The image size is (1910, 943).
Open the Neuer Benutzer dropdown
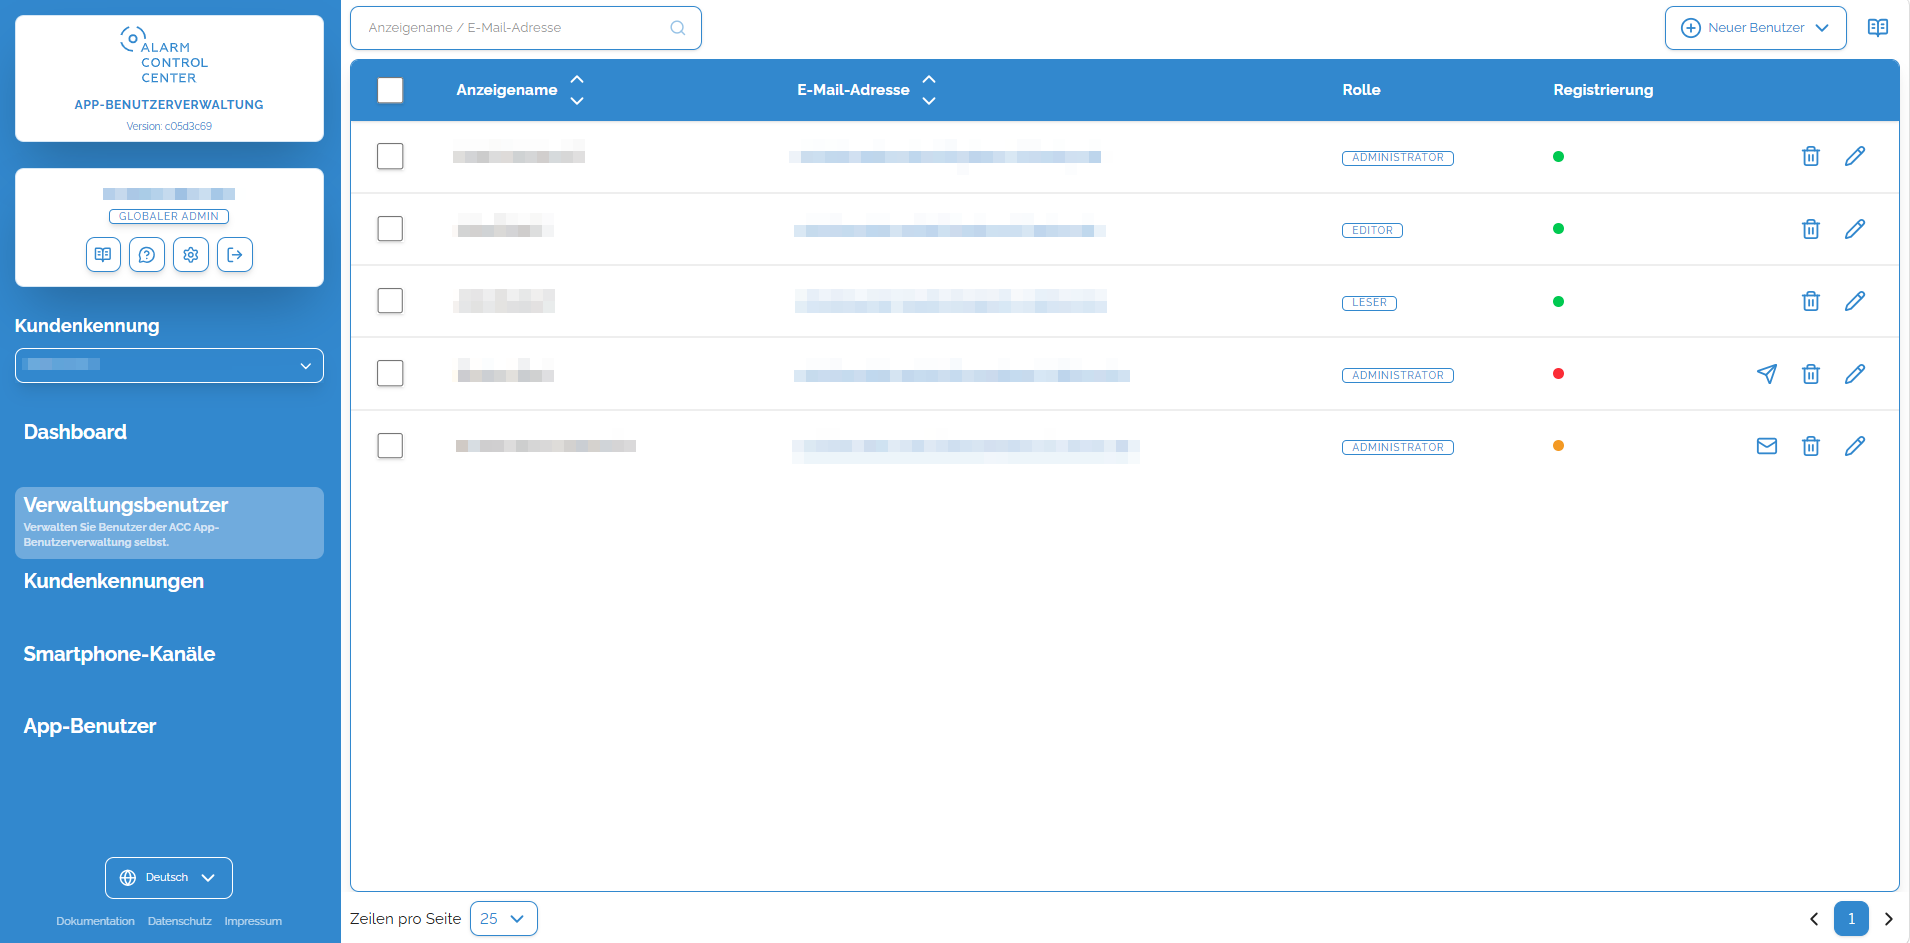pyautogui.click(x=1755, y=28)
